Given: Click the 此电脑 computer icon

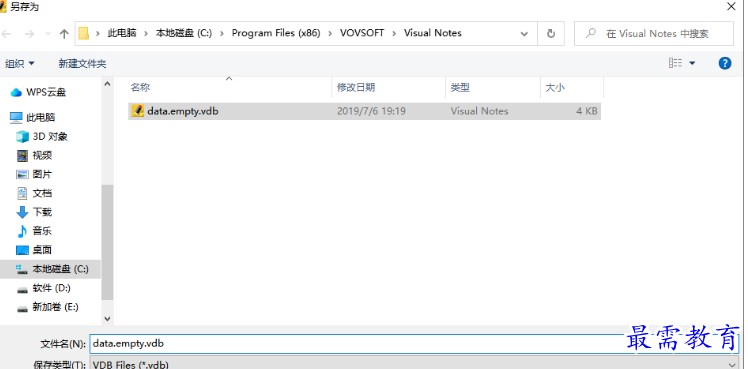Looking at the screenshot, I should 16,117.
